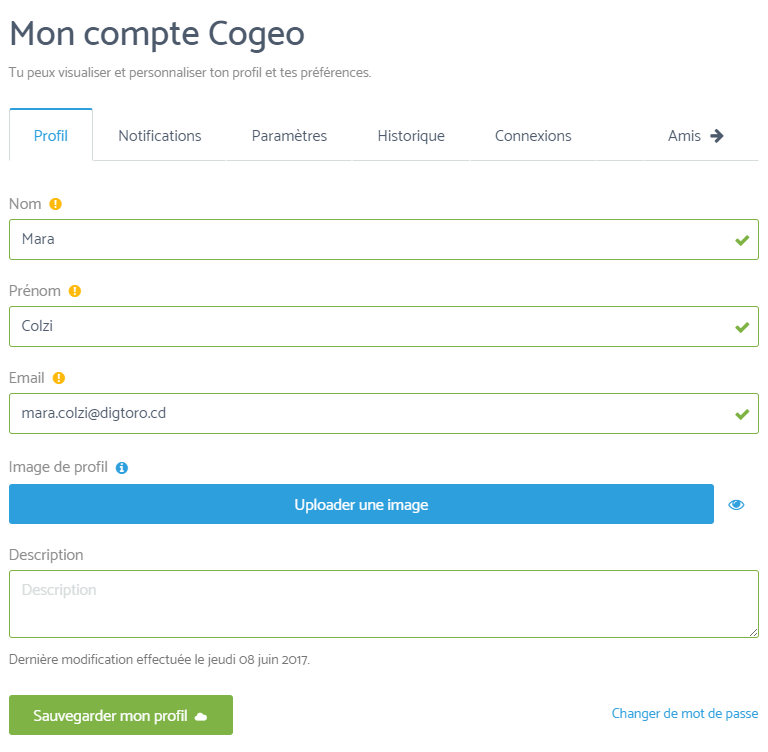Focus the Prénom field containing Colzi

click(384, 326)
